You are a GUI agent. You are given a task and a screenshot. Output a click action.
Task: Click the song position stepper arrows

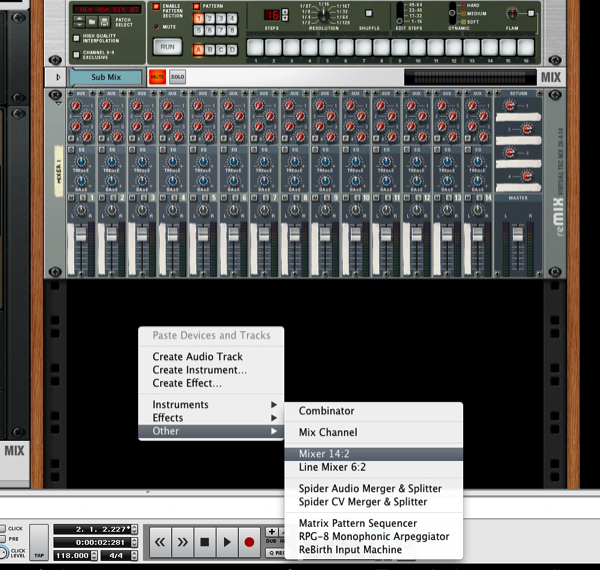pyautogui.click(x=134, y=529)
